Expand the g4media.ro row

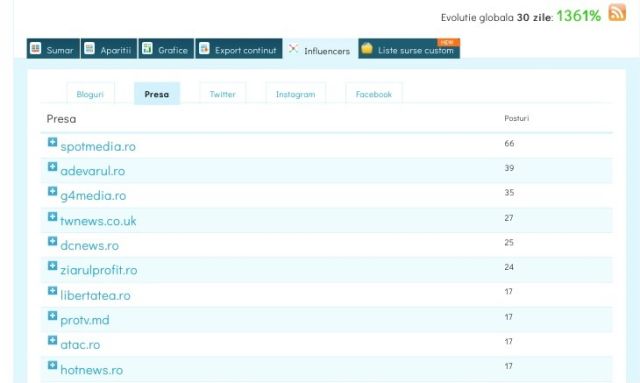point(52,191)
